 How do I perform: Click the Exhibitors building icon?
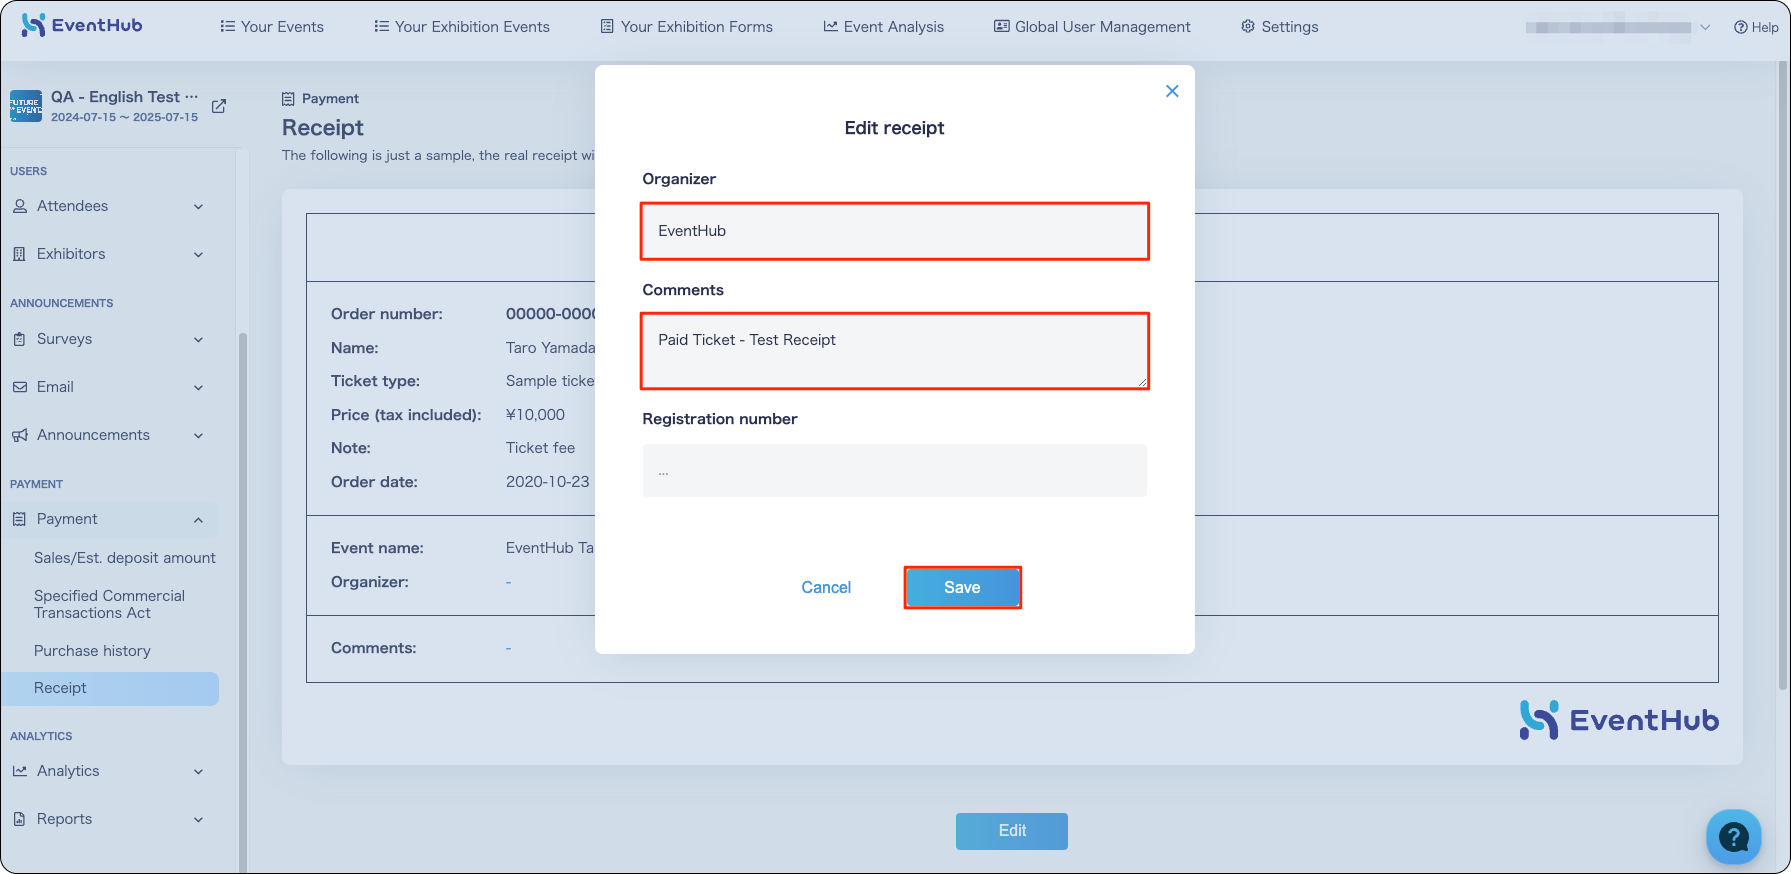(20, 254)
